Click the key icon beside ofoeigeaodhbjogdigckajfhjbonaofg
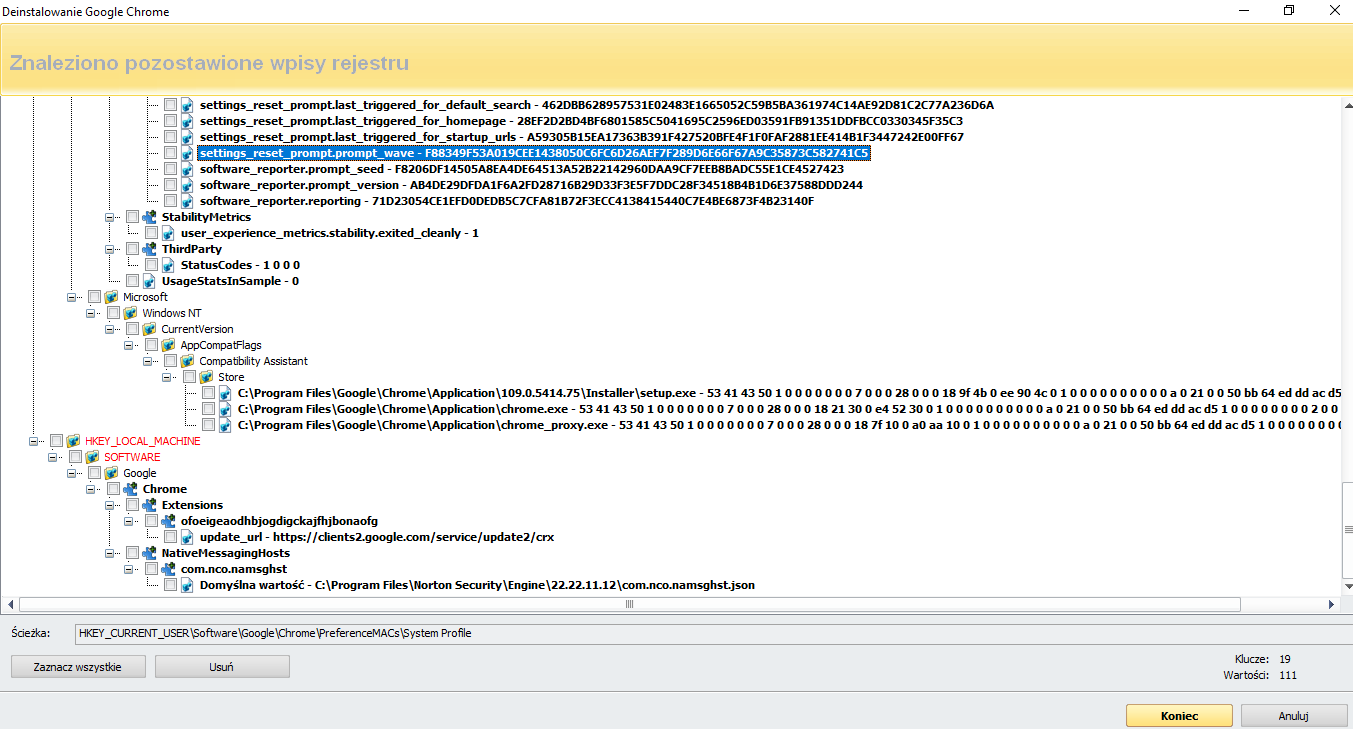Viewport: 1353px width, 729px height. pos(169,521)
